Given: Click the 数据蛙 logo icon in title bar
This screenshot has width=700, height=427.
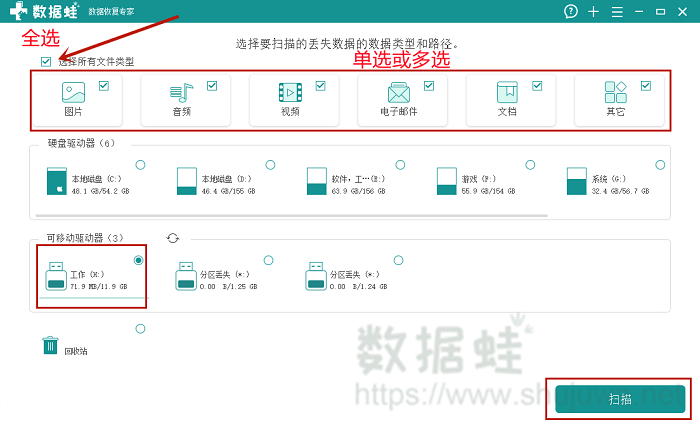Looking at the screenshot, I should click(x=18, y=11).
